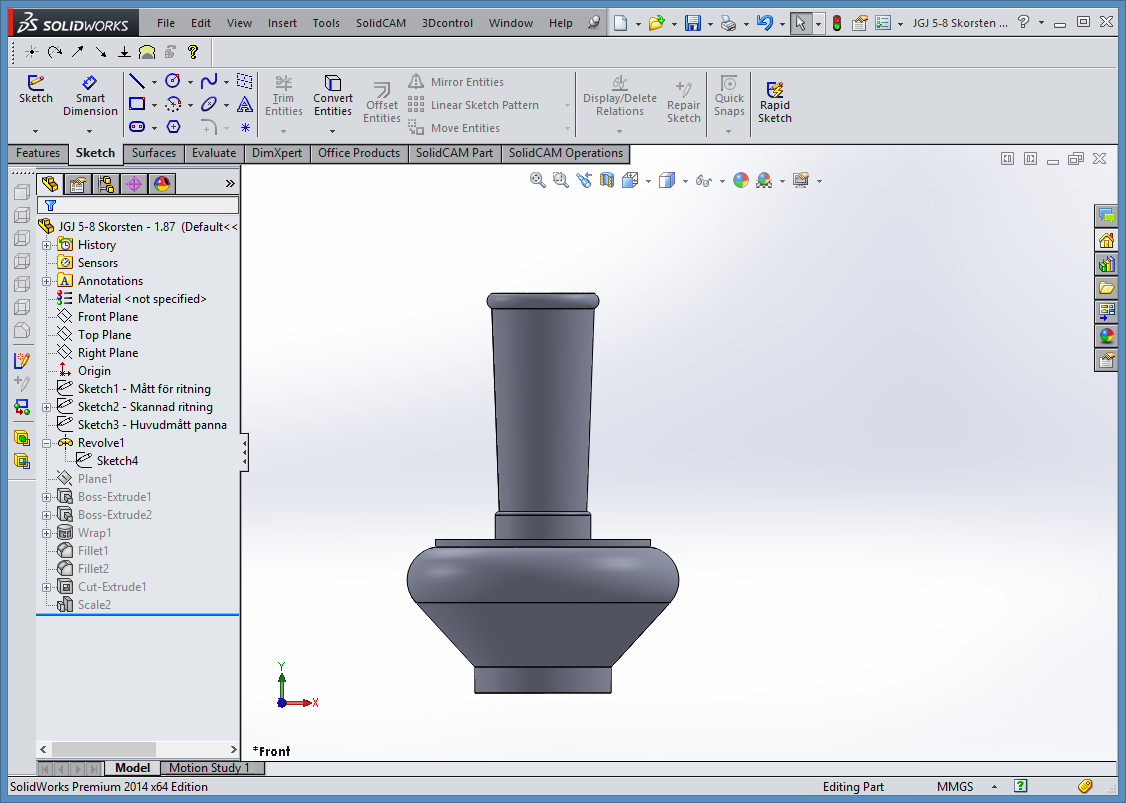The image size is (1126, 803).
Task: Select the sketch Text tool
Action: tap(245, 104)
